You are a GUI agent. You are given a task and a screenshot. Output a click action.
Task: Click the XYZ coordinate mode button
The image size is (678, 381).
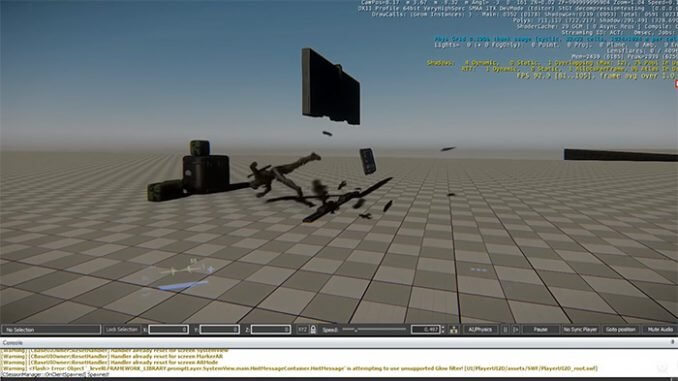coord(302,330)
